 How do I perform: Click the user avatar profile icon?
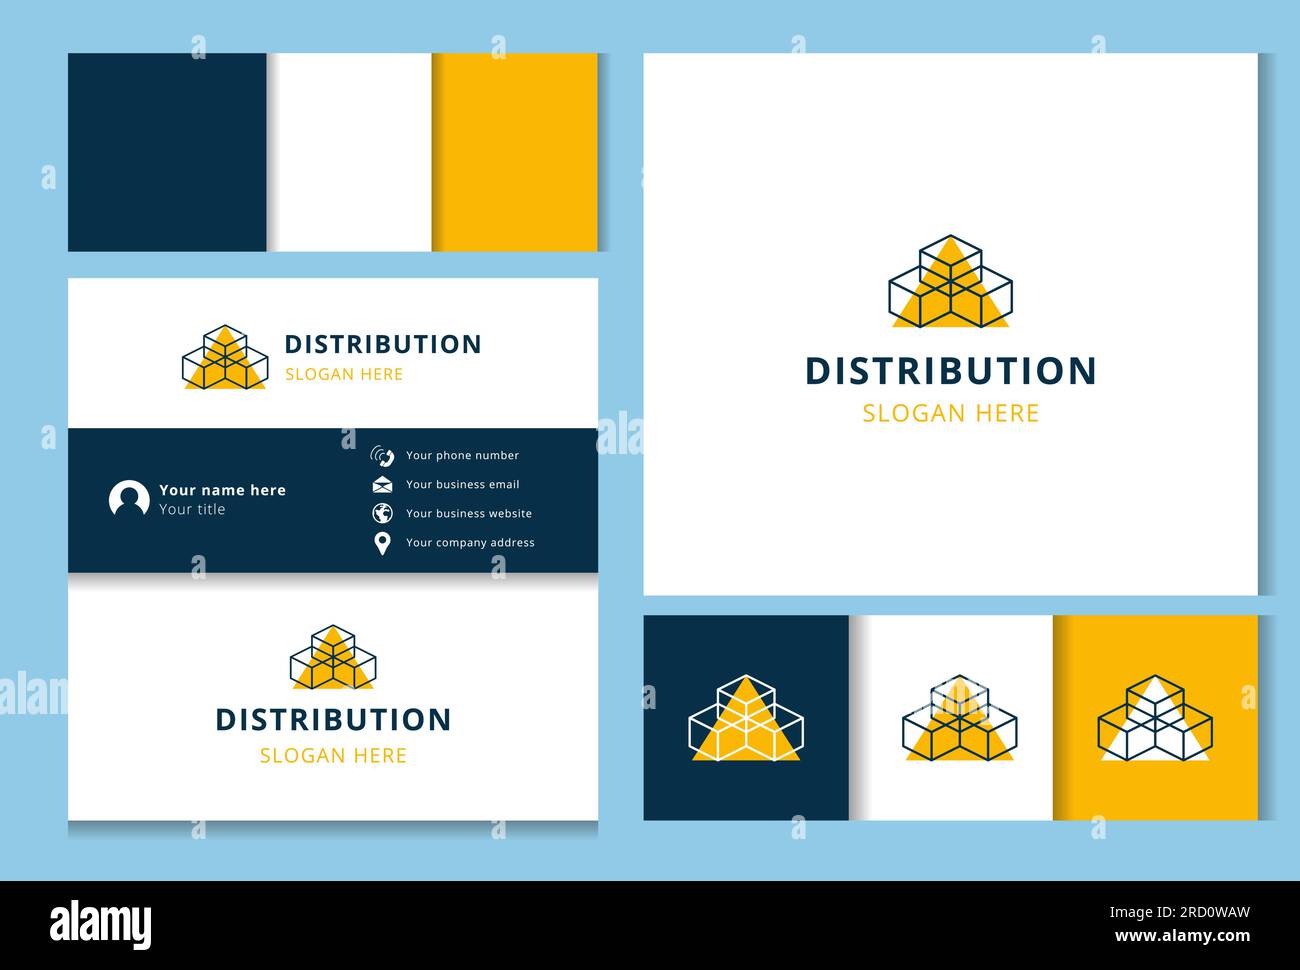coord(129,499)
